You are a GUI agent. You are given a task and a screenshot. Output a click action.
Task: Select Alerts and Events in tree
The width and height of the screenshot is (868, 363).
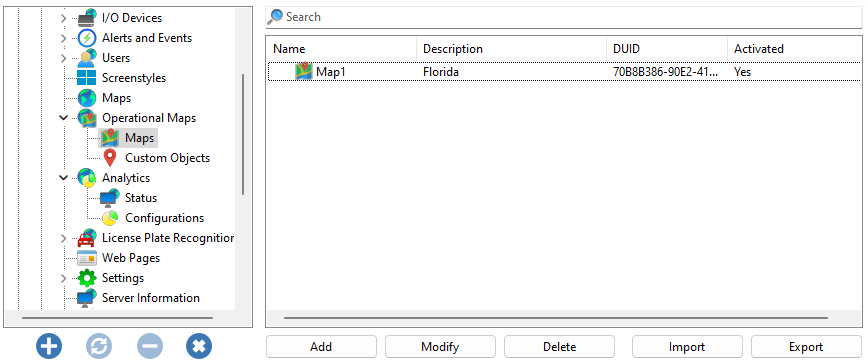pyautogui.click(x=147, y=38)
